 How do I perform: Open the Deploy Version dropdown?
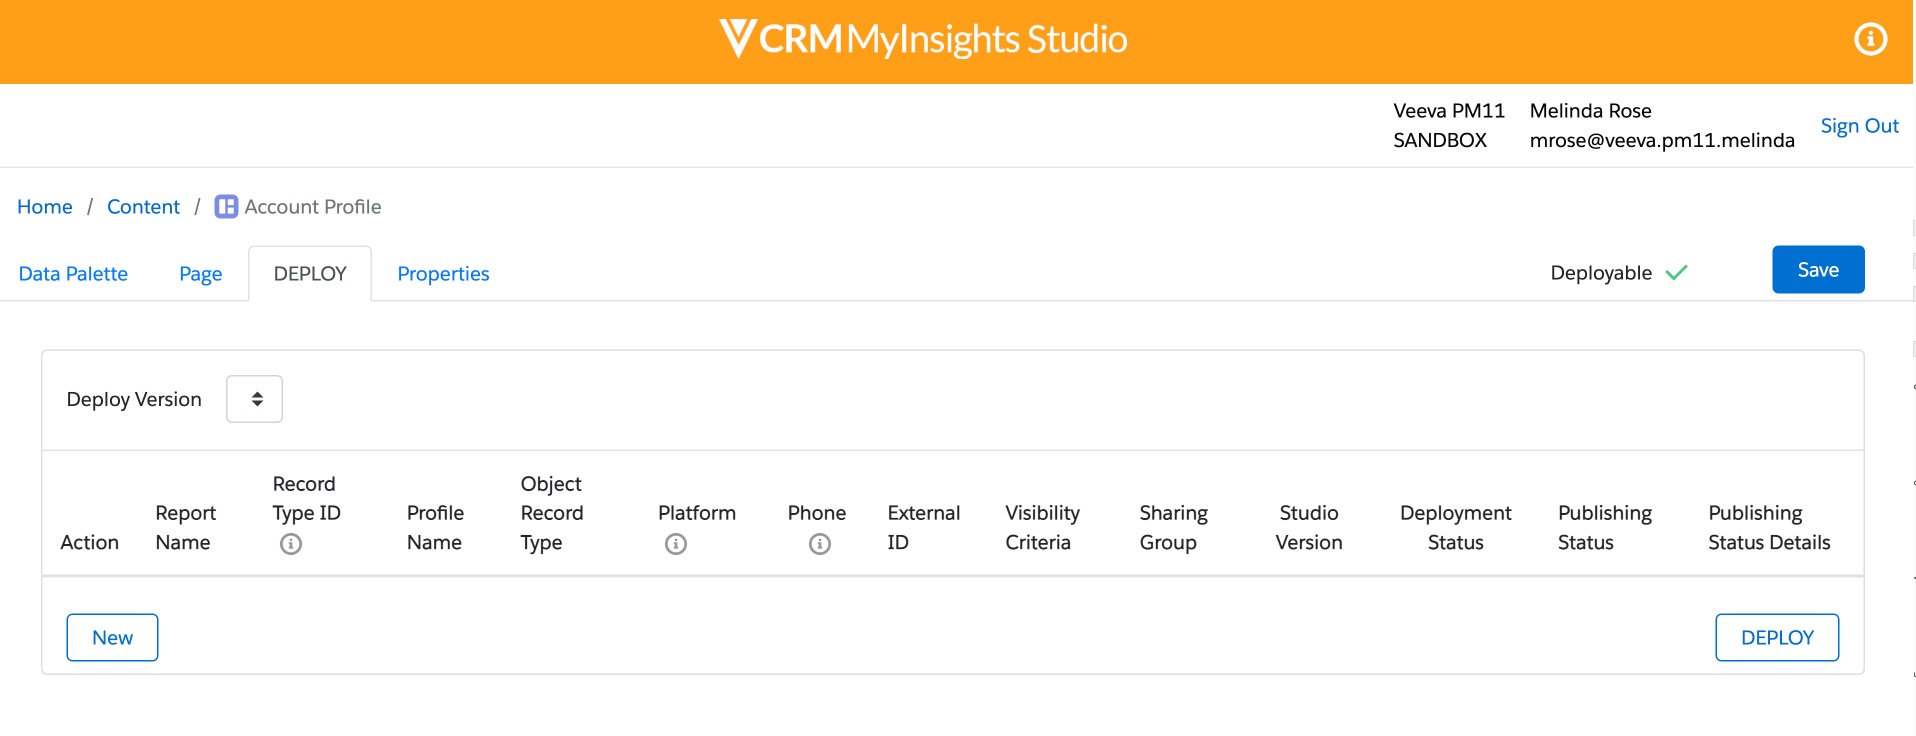pyautogui.click(x=254, y=399)
